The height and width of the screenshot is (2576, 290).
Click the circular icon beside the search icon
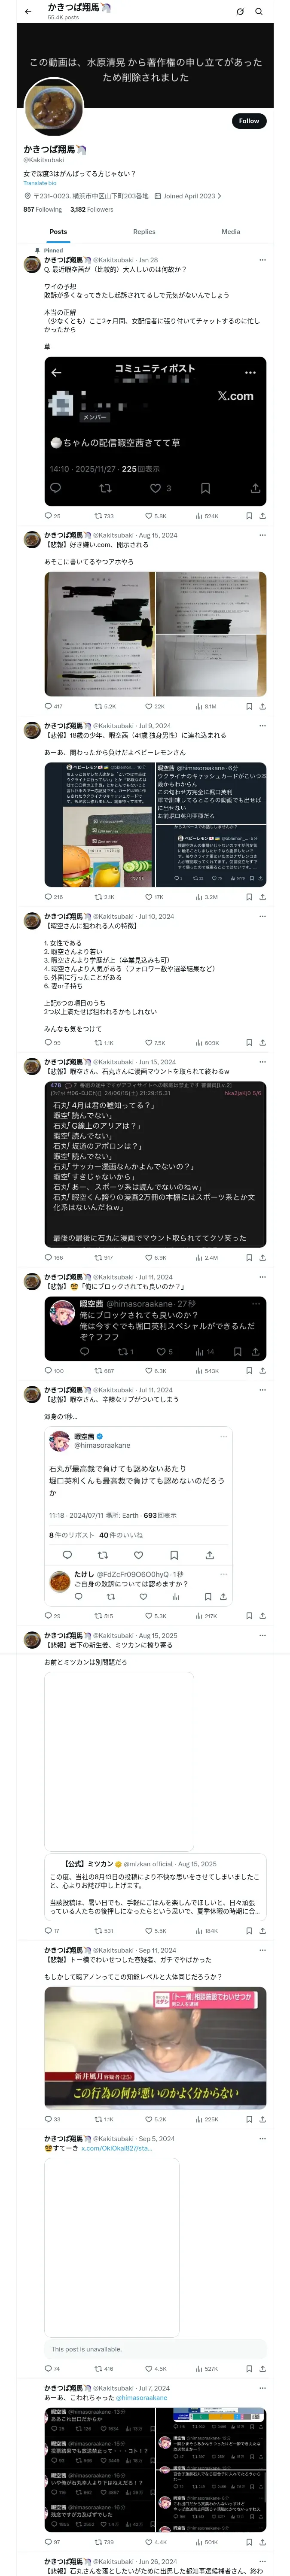(x=240, y=12)
